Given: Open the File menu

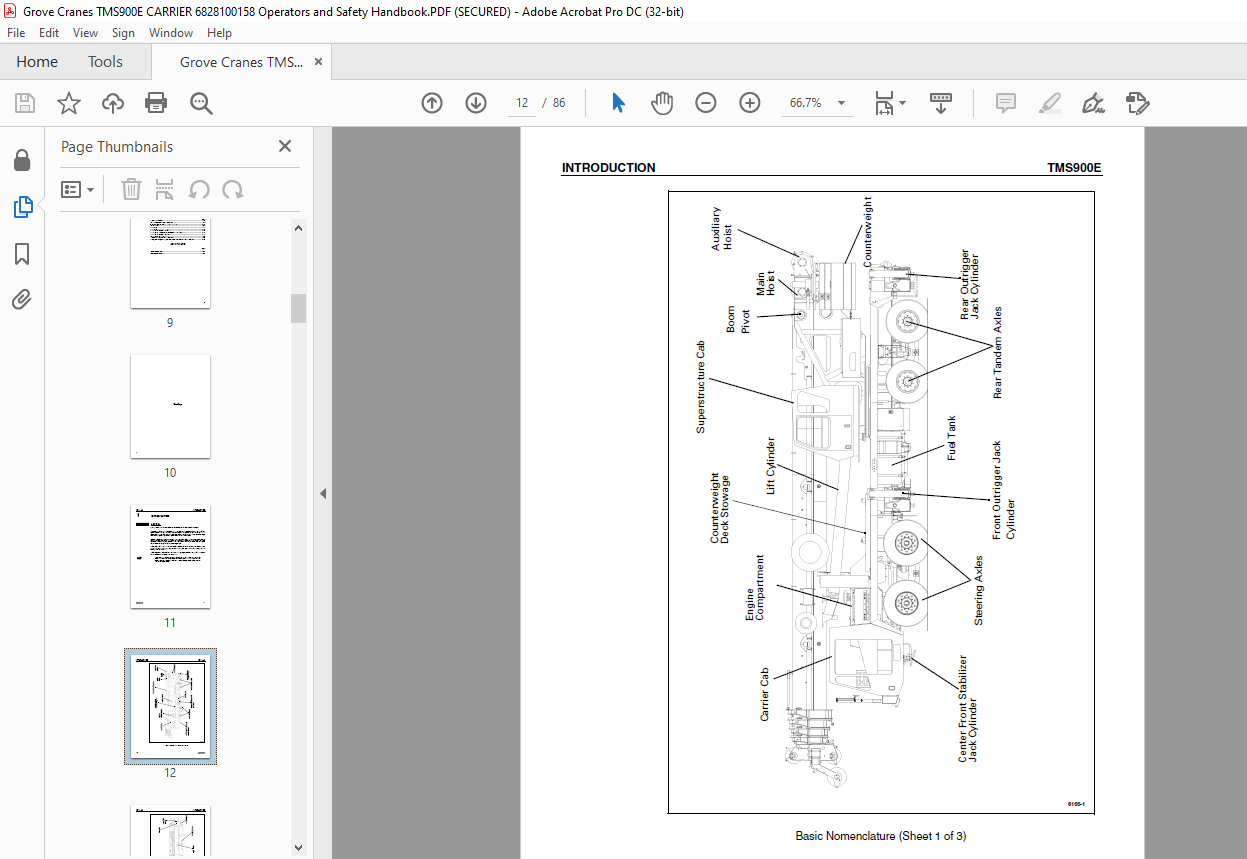Looking at the screenshot, I should pos(16,33).
